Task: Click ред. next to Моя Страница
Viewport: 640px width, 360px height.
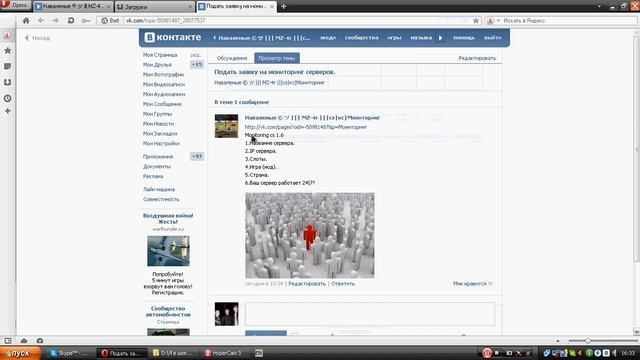Action: click(x=196, y=55)
